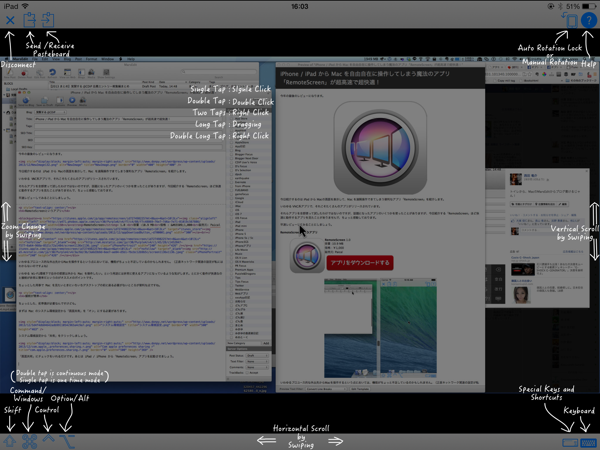This screenshot has width=600, height=450.
Task: Toggle the Option/Alt modifier key icon
Action: tap(67, 441)
